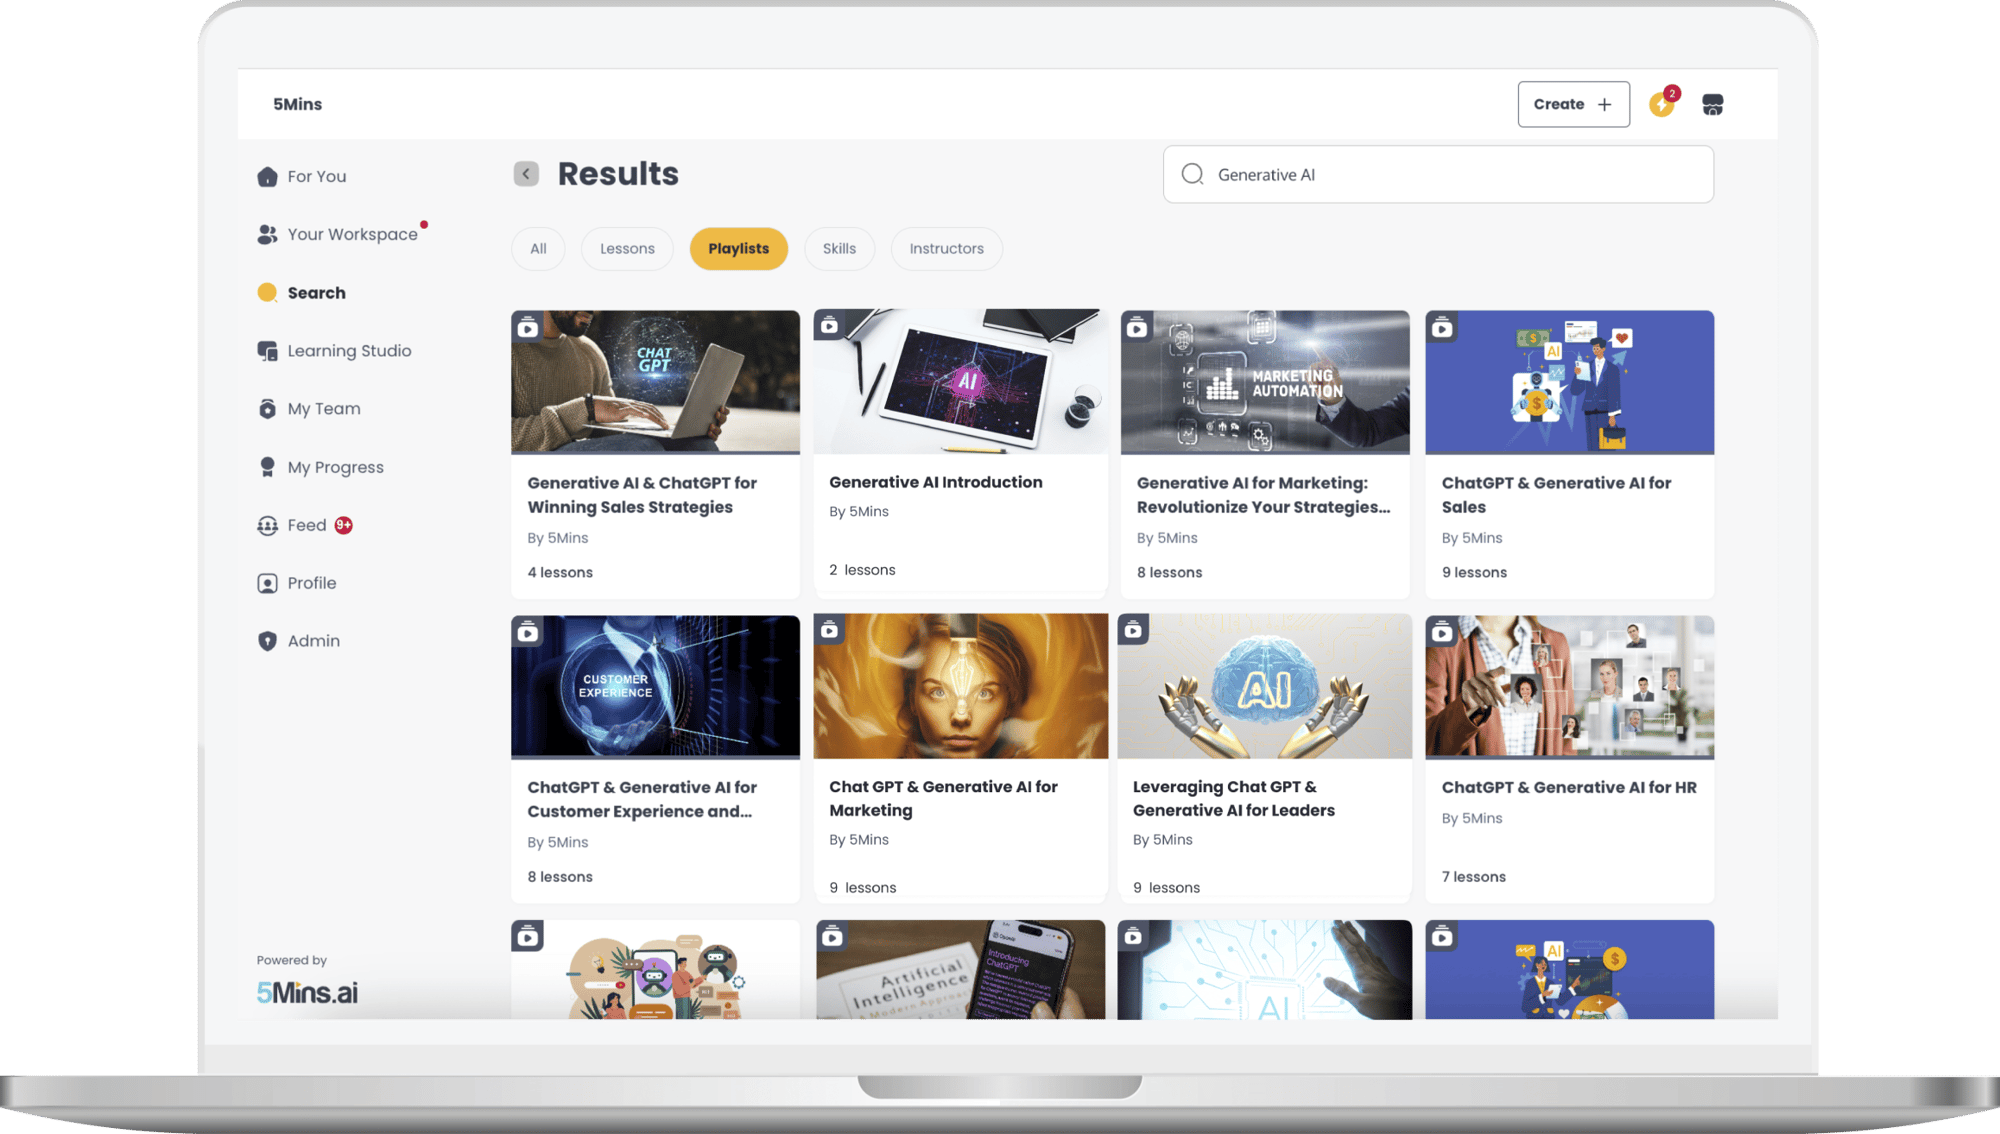Open Generative AI & ChatGPT for Winning Sales Strategies

click(x=642, y=495)
